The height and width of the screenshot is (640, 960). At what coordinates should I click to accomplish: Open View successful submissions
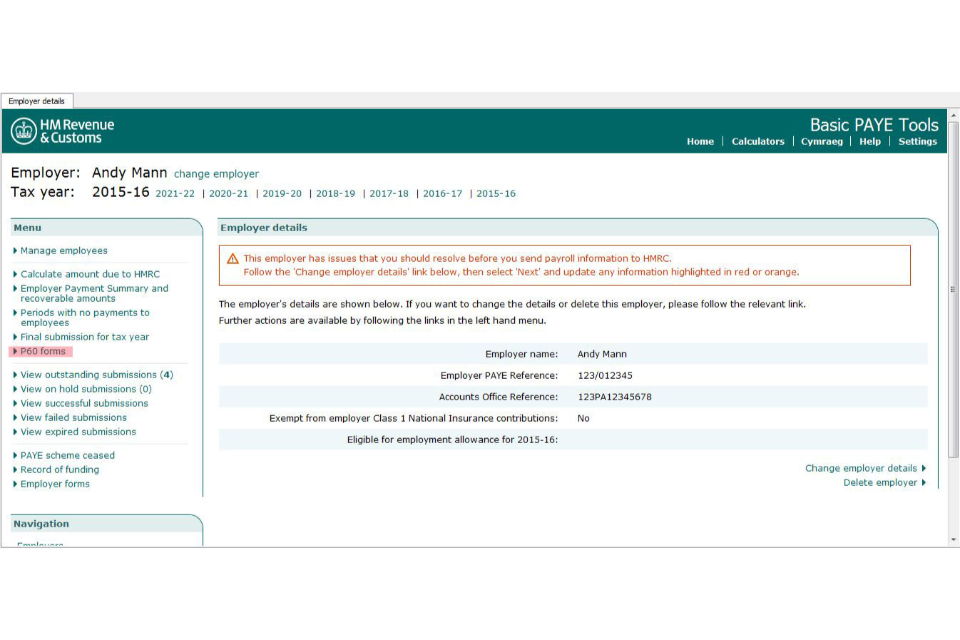[84, 404]
